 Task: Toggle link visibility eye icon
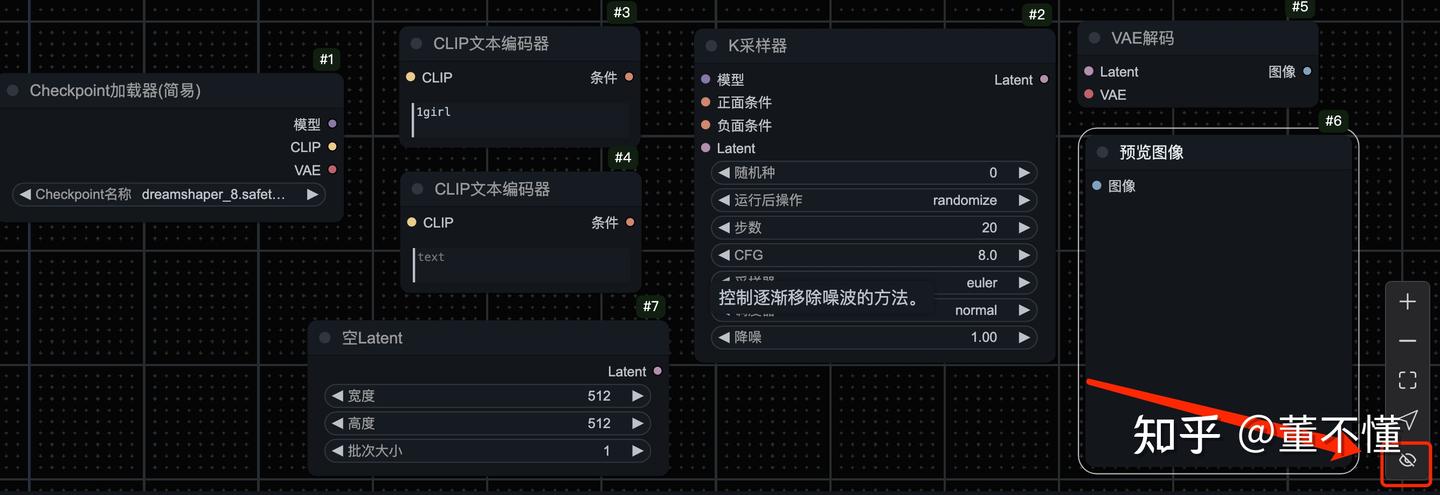click(x=1407, y=460)
